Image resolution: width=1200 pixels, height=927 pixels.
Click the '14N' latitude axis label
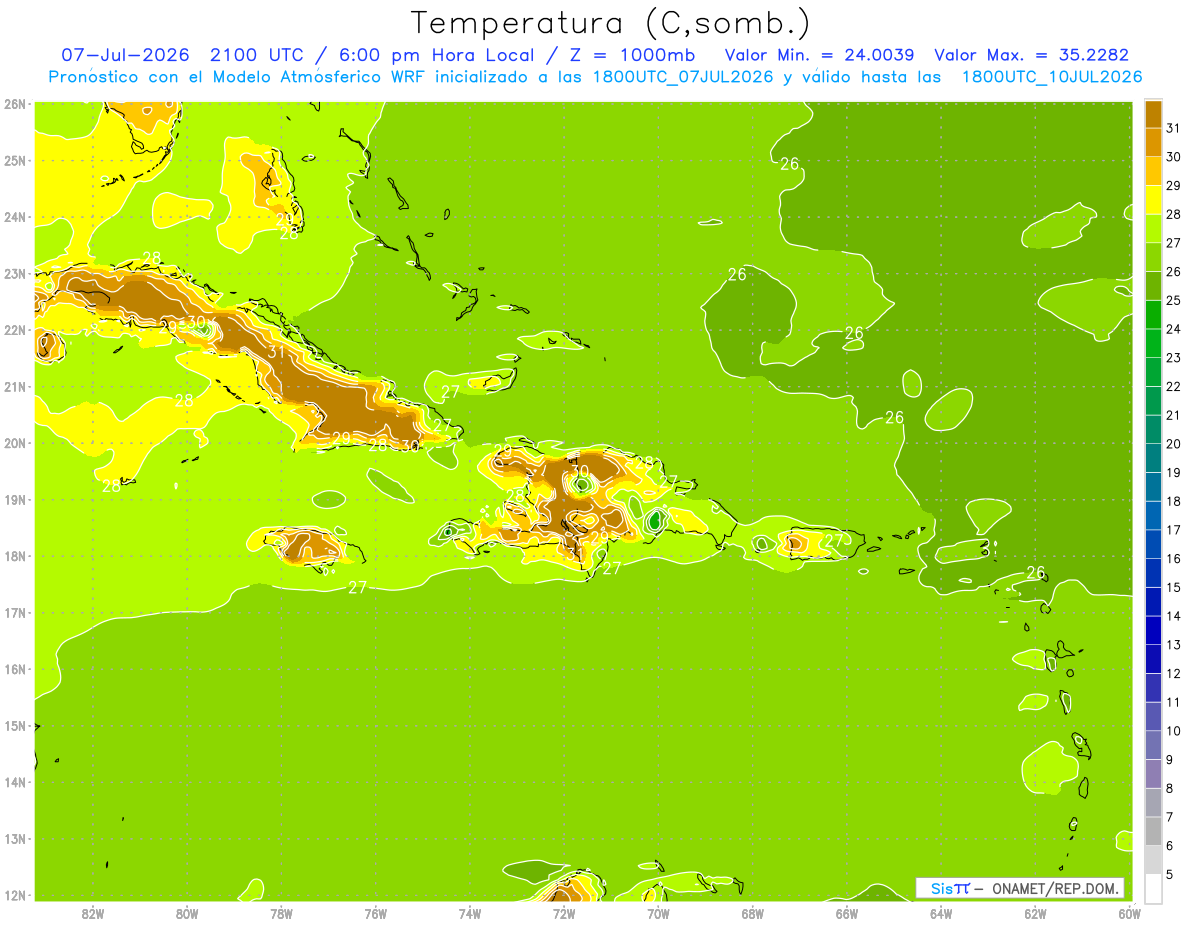tap(15, 782)
